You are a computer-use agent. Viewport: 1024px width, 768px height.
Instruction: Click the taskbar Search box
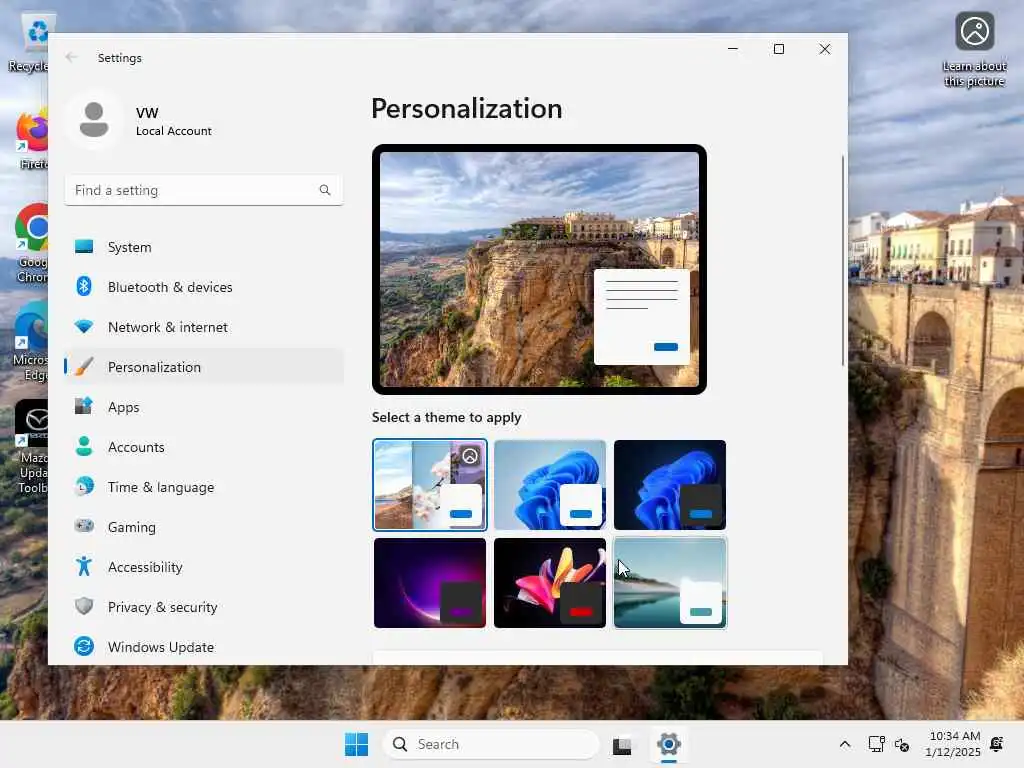click(x=490, y=744)
